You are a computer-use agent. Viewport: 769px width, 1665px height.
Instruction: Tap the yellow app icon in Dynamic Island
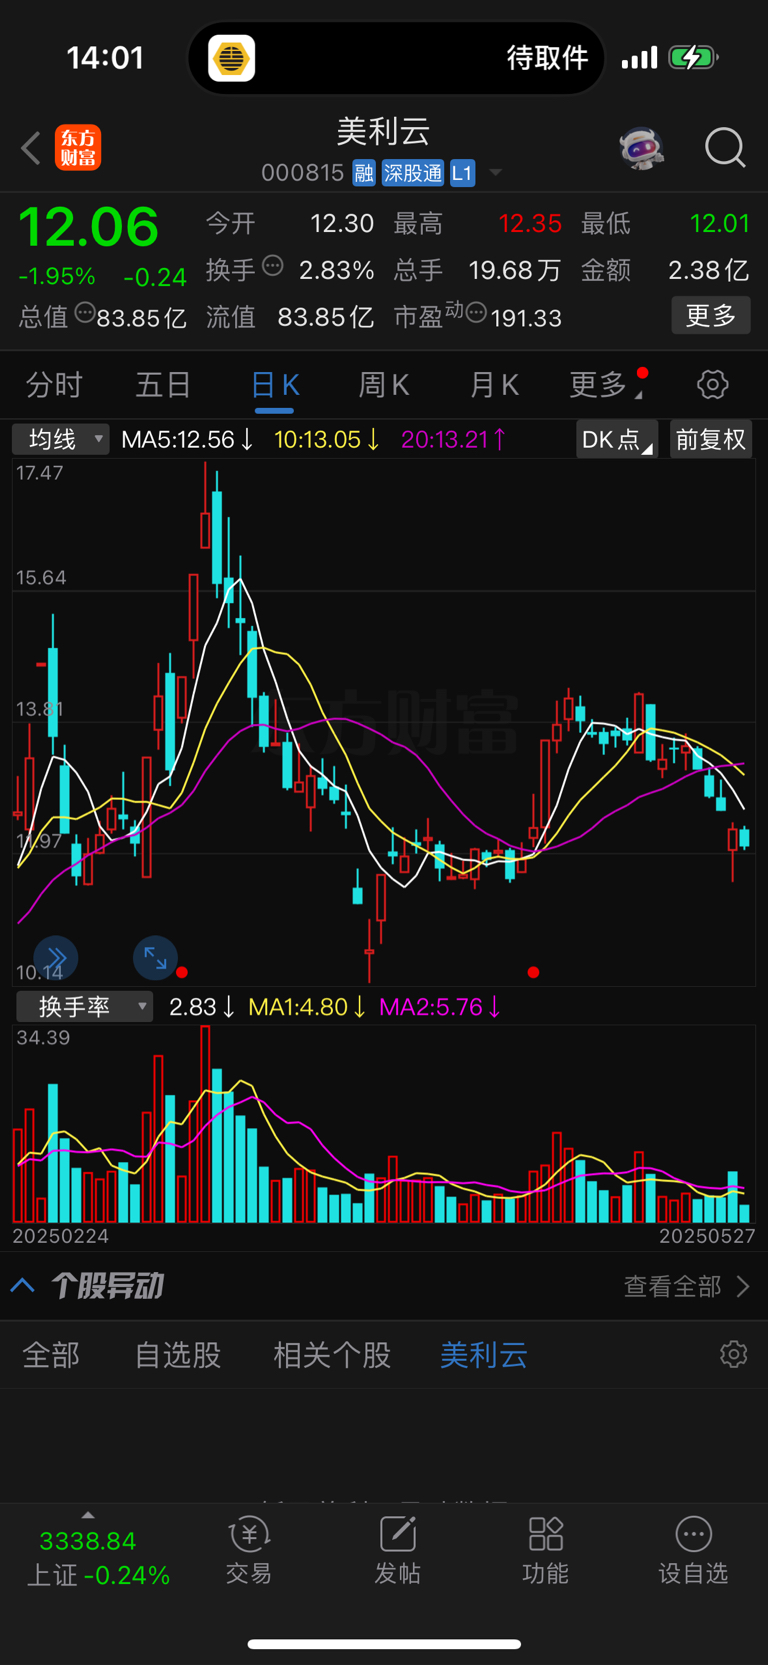tap(231, 58)
